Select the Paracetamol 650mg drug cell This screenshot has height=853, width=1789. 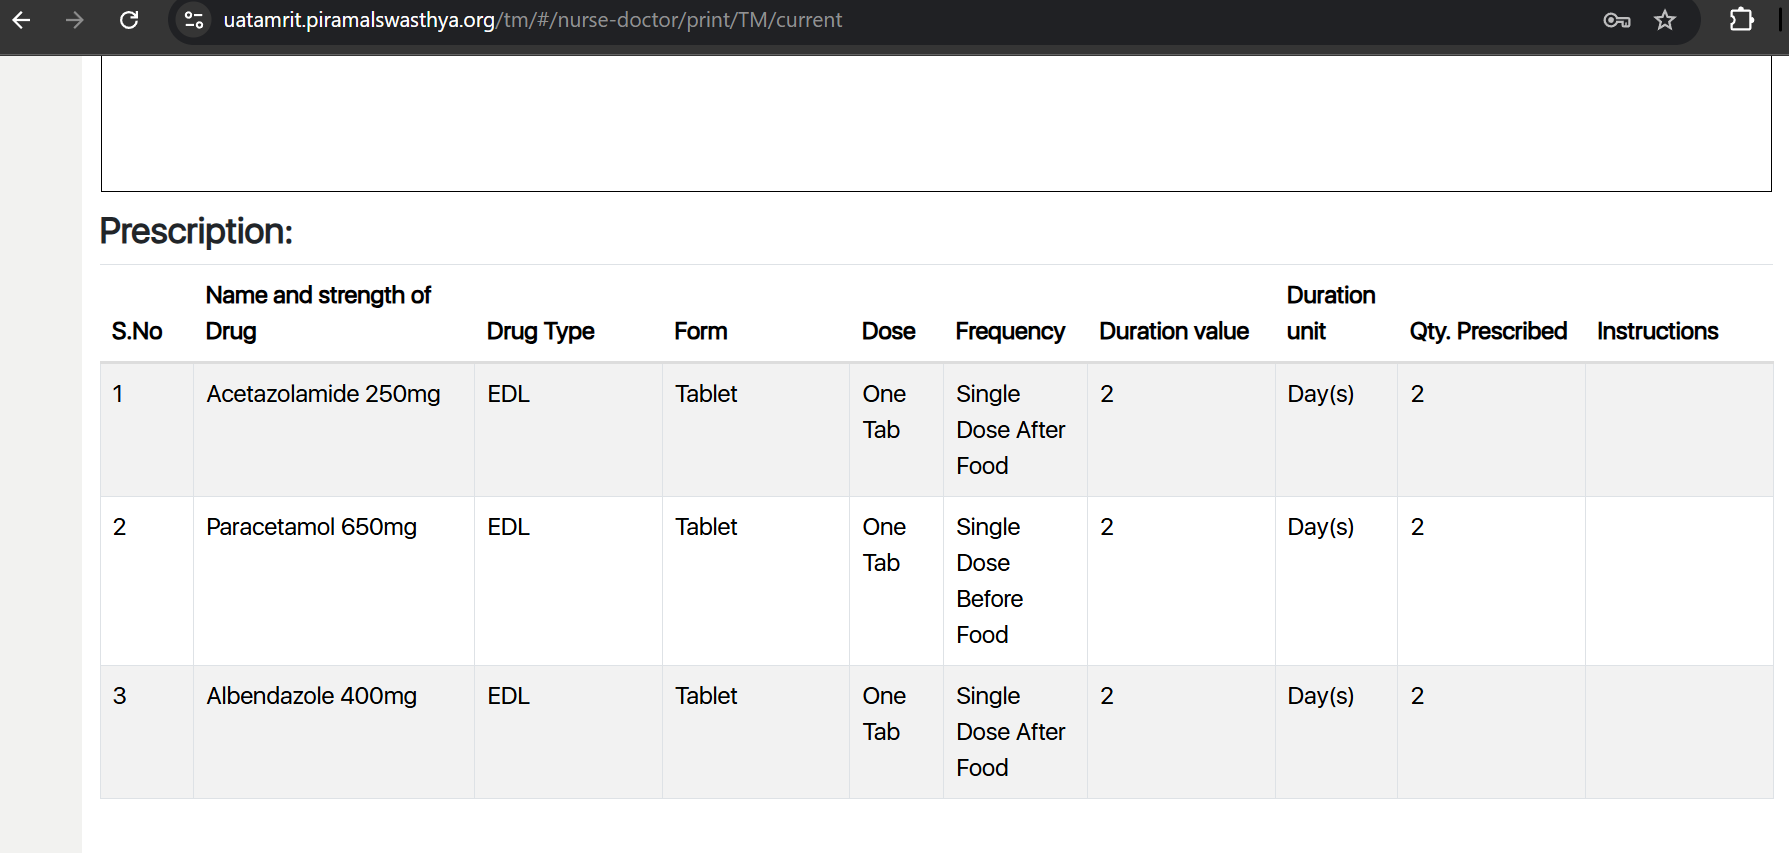click(311, 527)
